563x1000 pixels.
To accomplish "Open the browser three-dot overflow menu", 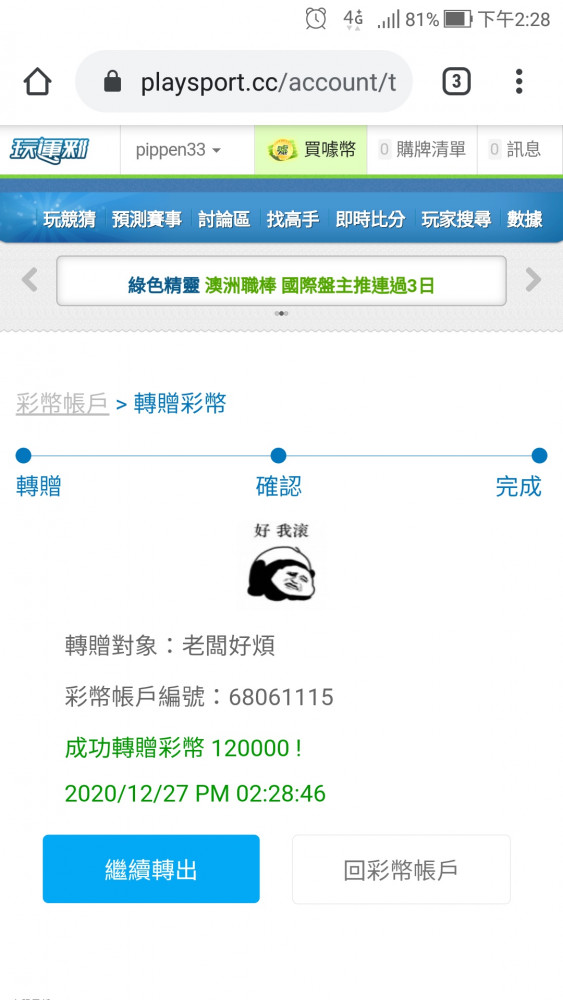I will pyautogui.click(x=519, y=82).
